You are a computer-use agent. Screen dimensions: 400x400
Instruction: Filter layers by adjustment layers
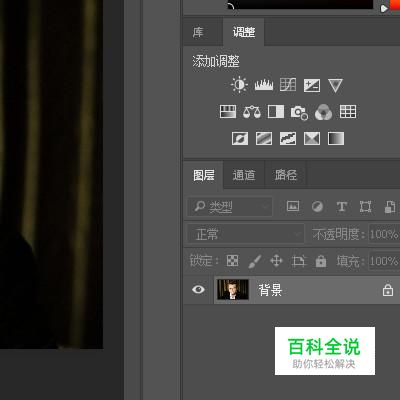coord(317,207)
